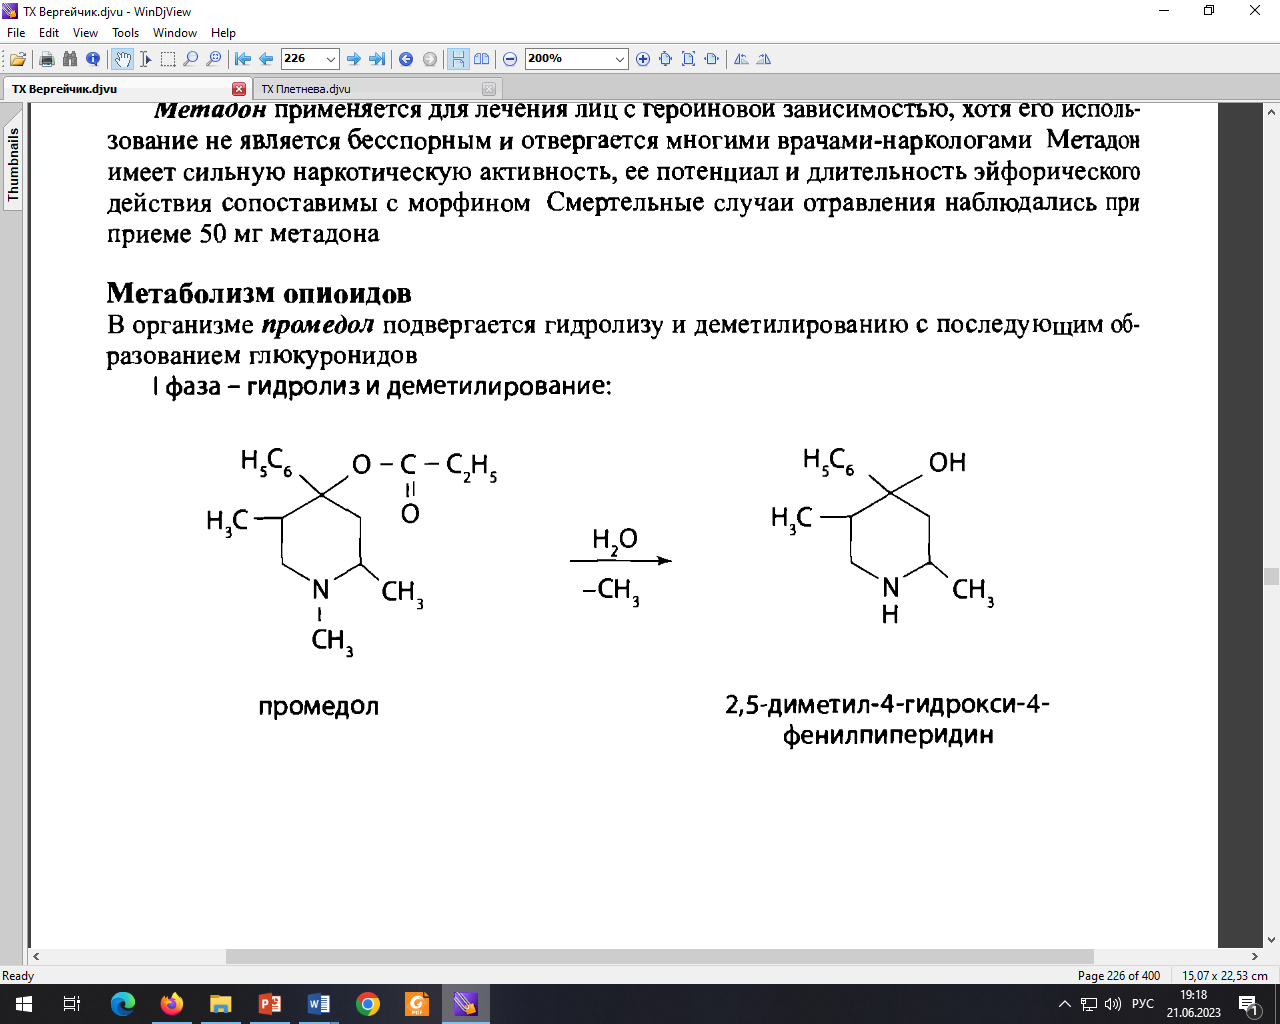The image size is (1280, 1024).
Task: Click the zoom in plus icon
Action: 643,59
